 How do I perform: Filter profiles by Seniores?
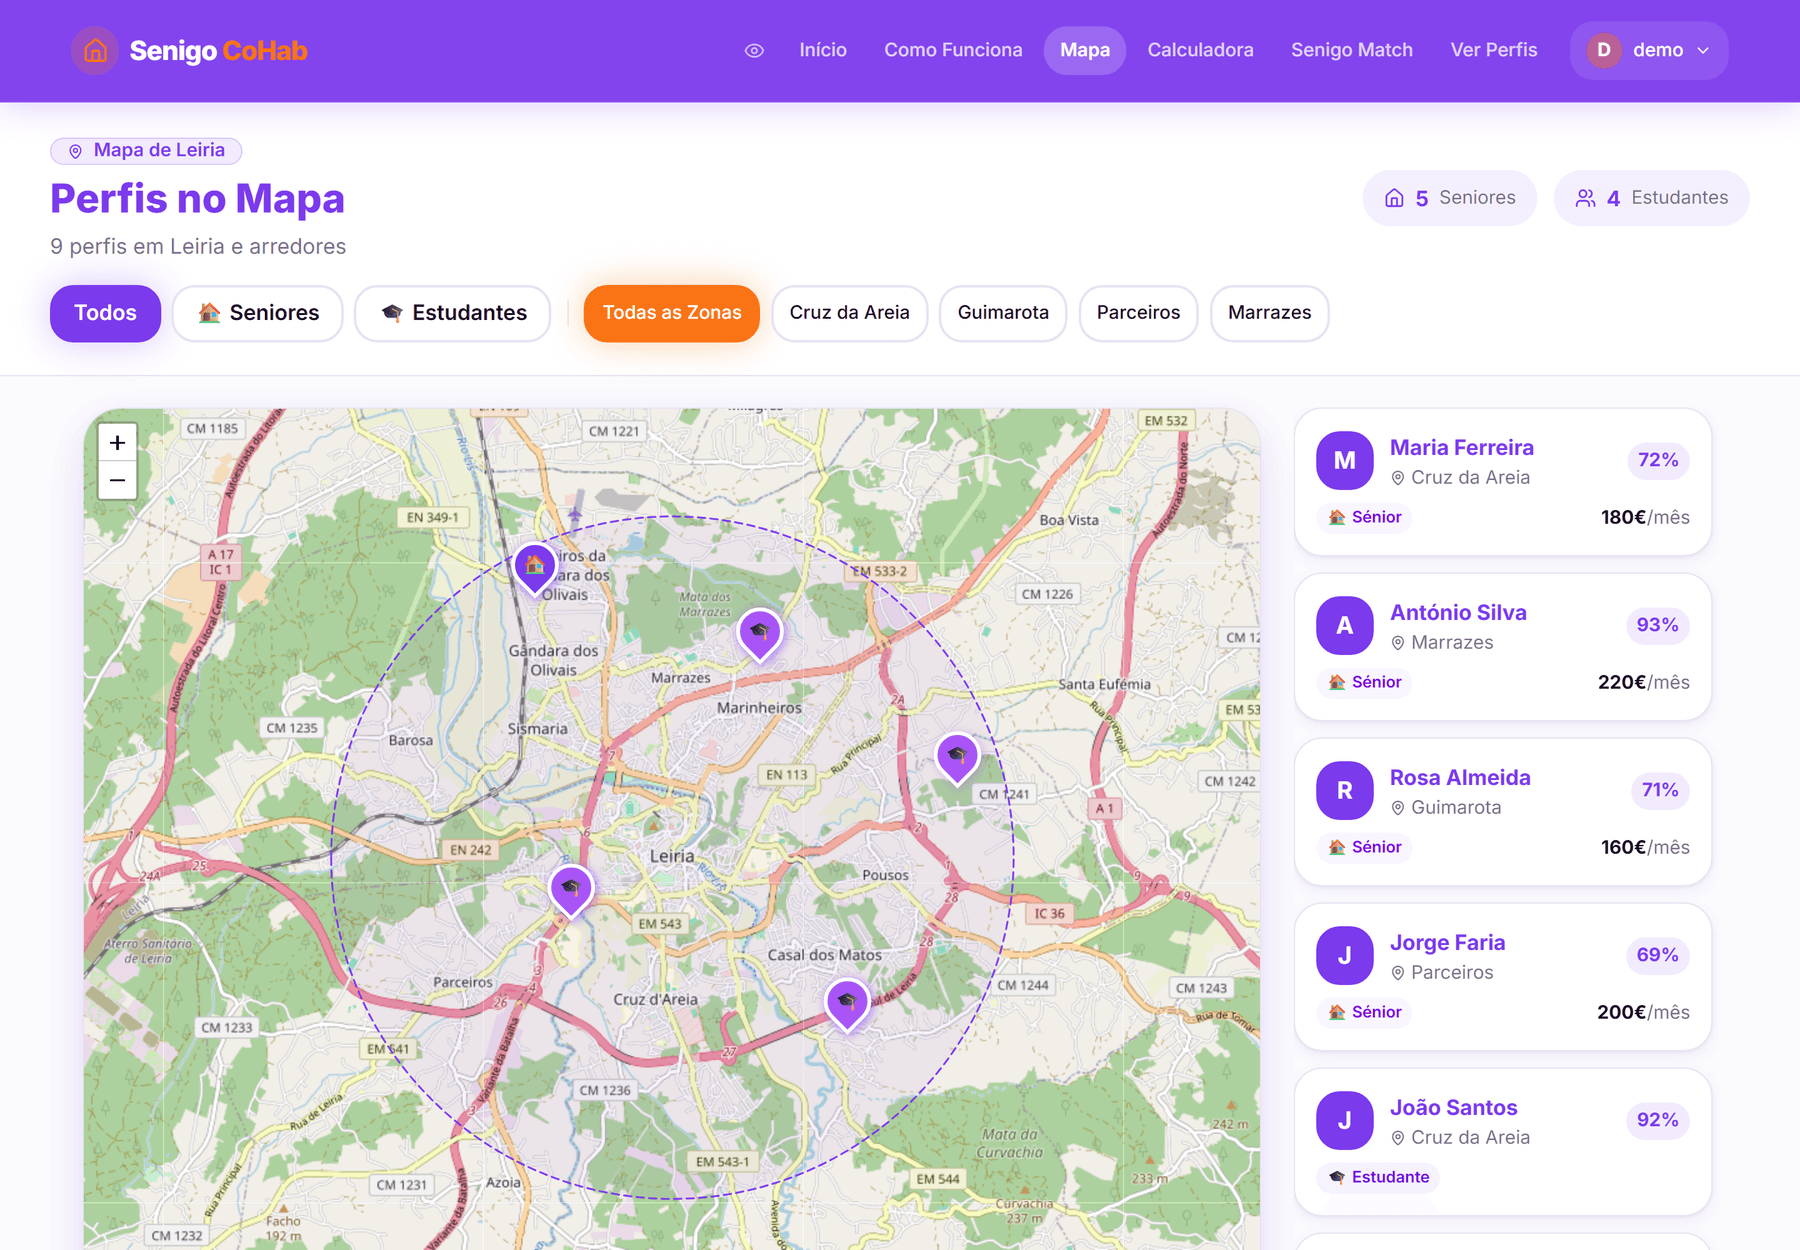(x=258, y=313)
